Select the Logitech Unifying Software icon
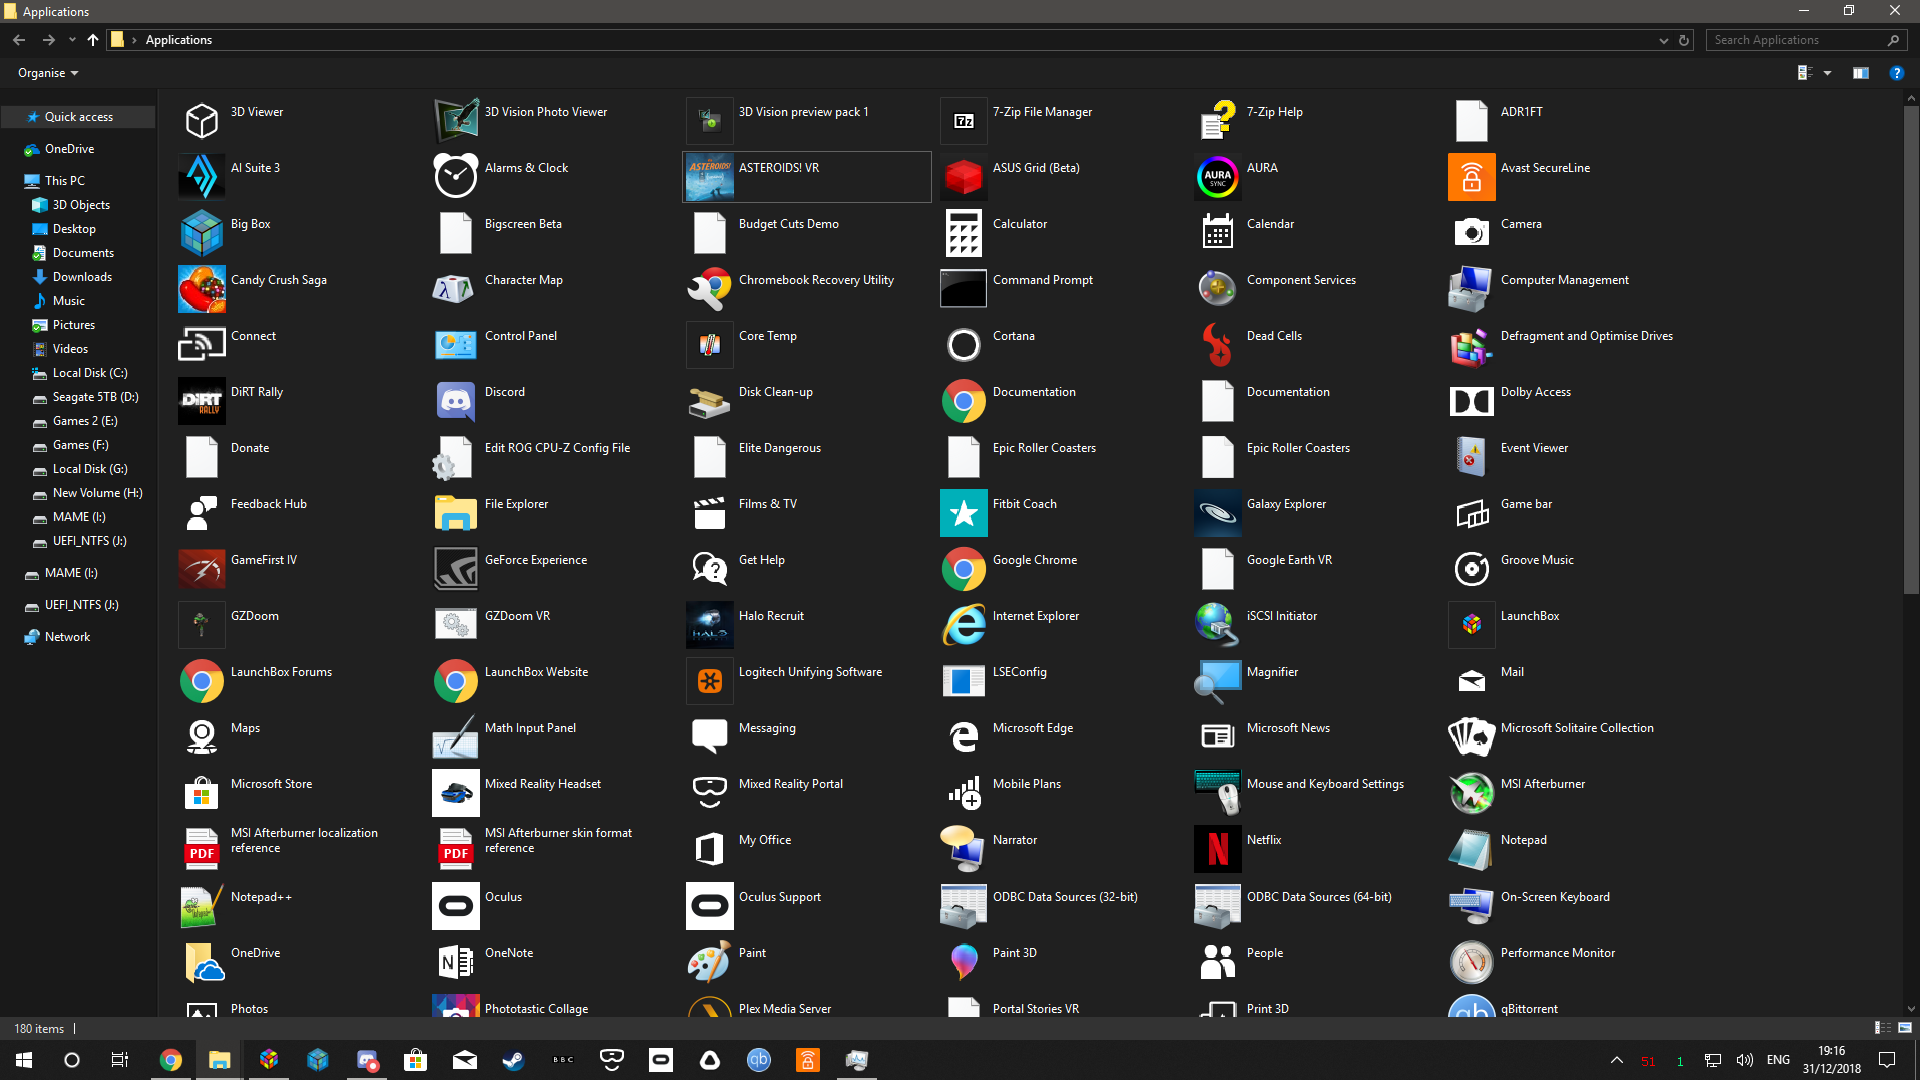 tap(710, 681)
